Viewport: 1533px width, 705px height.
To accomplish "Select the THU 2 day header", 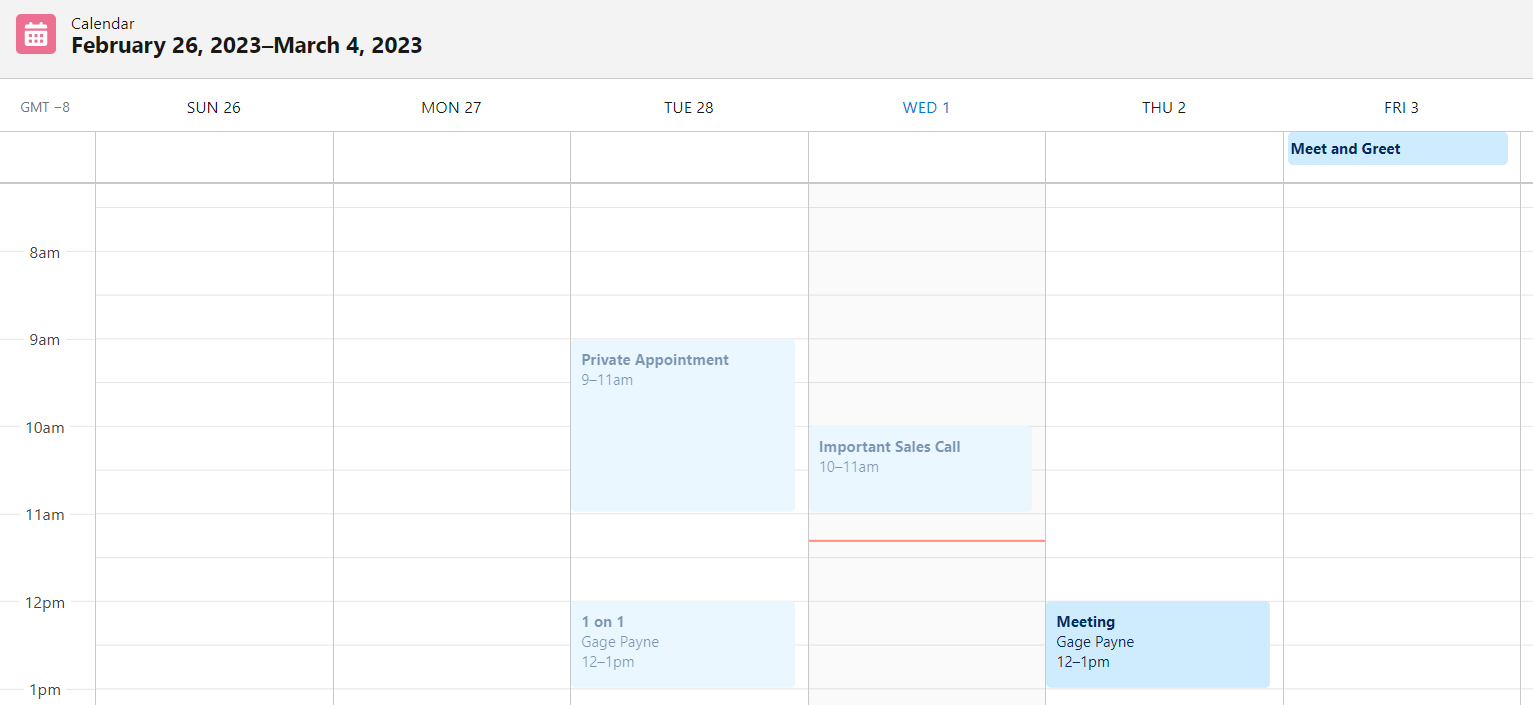I will pyautogui.click(x=1164, y=107).
